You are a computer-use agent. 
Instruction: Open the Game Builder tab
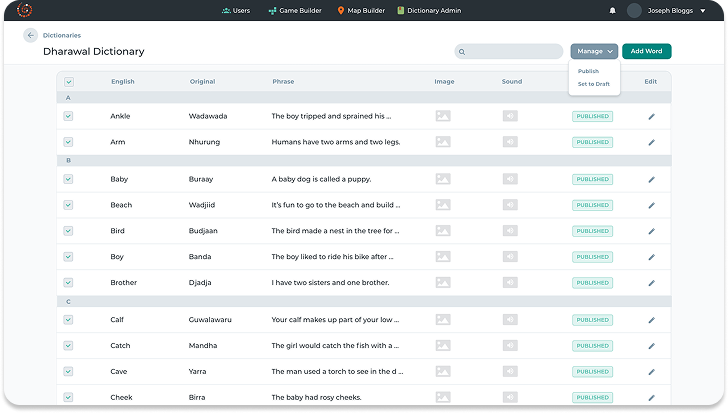pyautogui.click(x=291, y=11)
